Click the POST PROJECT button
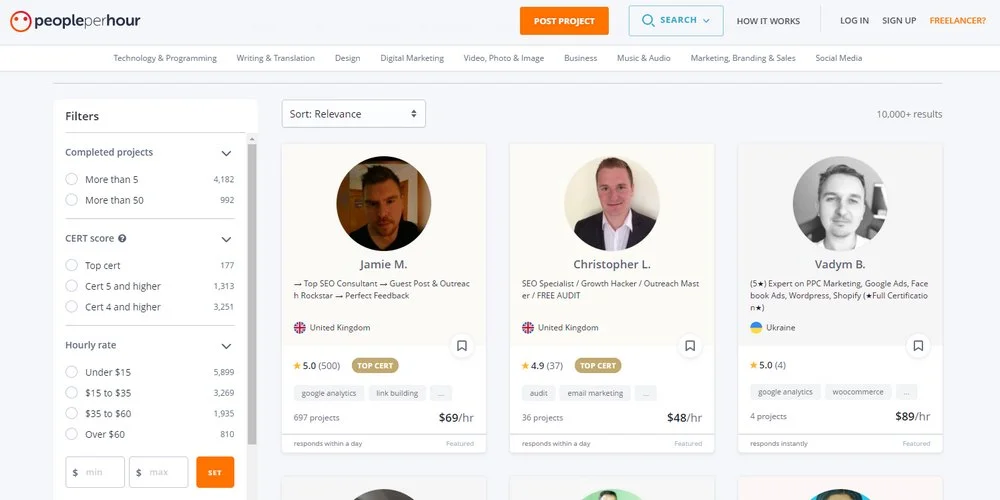Image resolution: width=1000 pixels, height=500 pixels. point(564,21)
